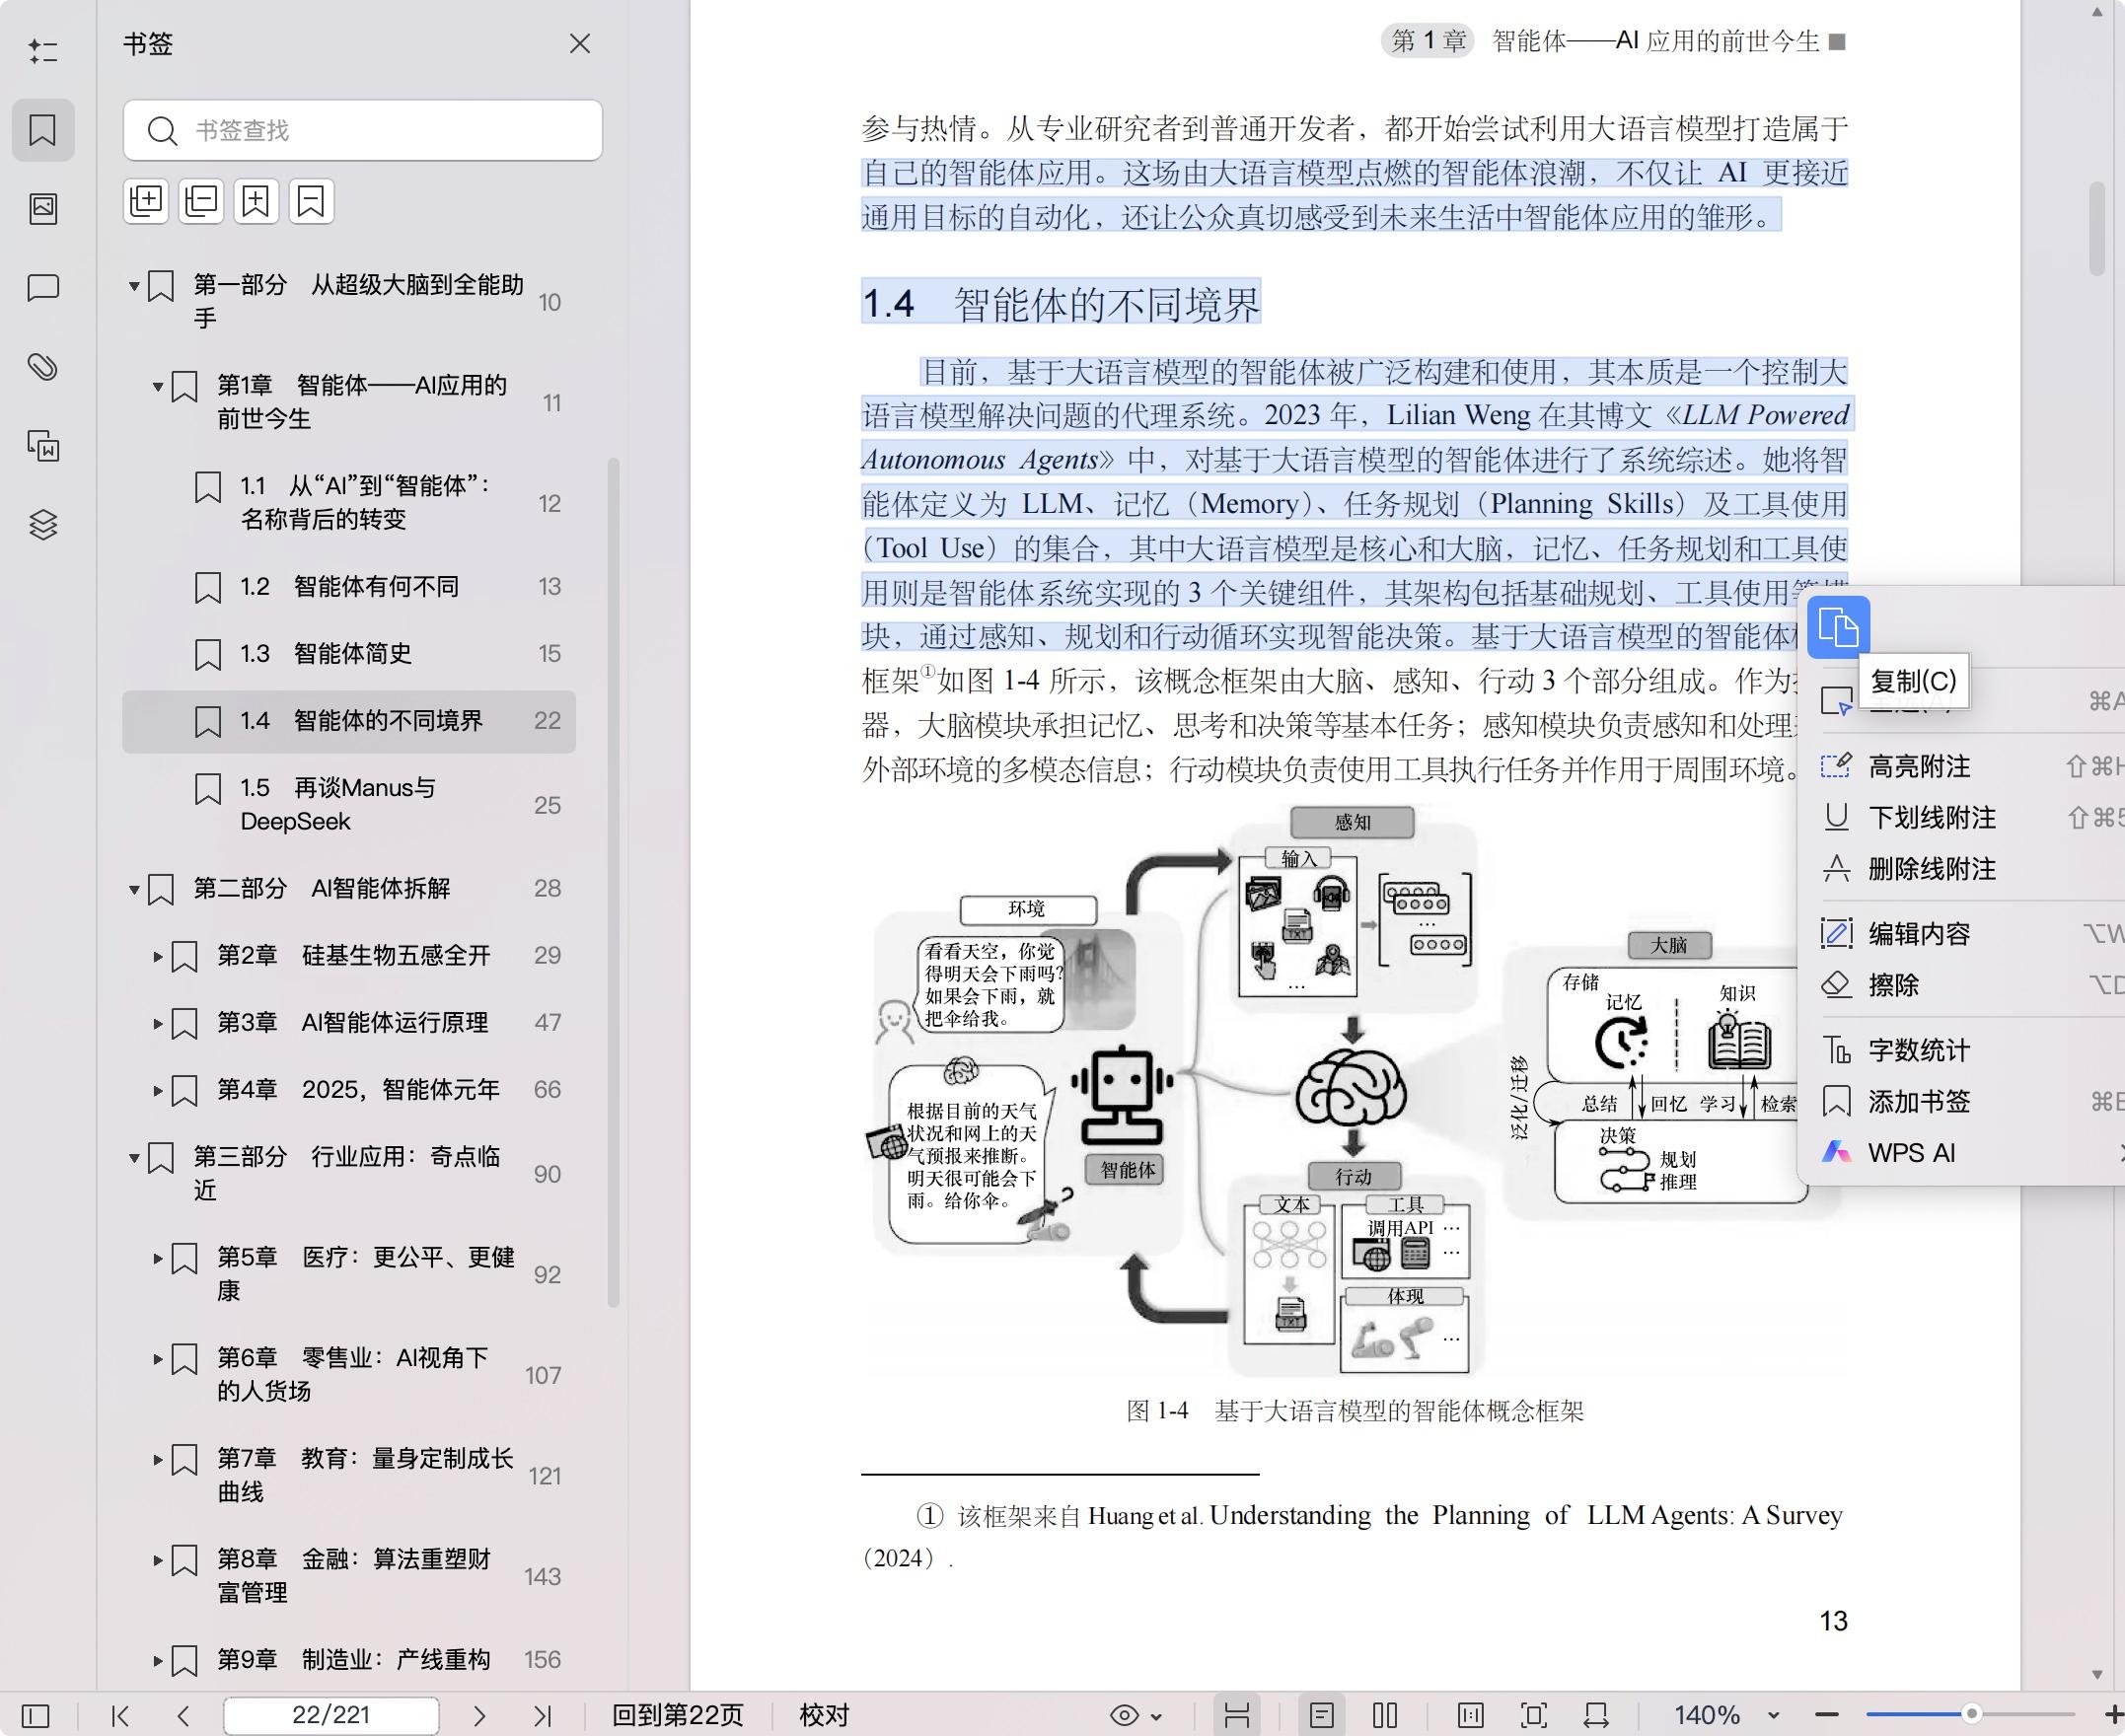Go to bookmark 1.5 再谈Manus与DeepSeek
The image size is (2125, 1736).
(x=349, y=805)
